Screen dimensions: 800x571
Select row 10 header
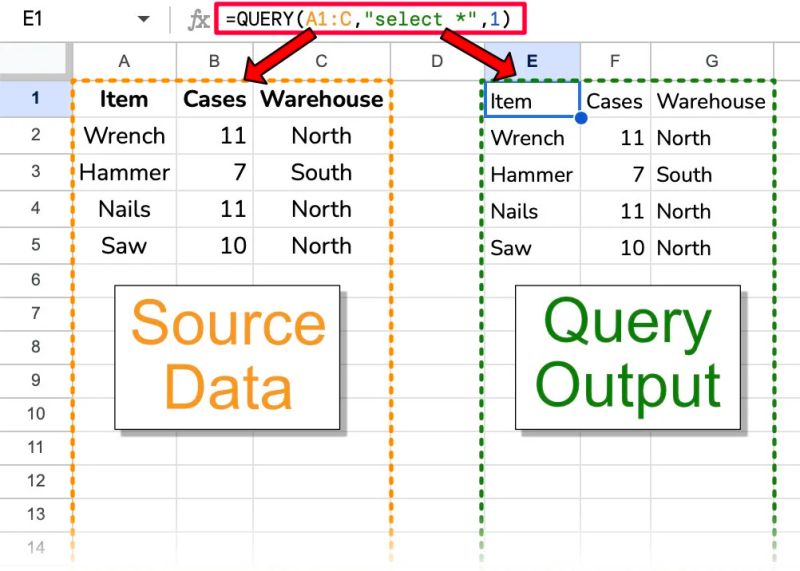tap(35, 414)
